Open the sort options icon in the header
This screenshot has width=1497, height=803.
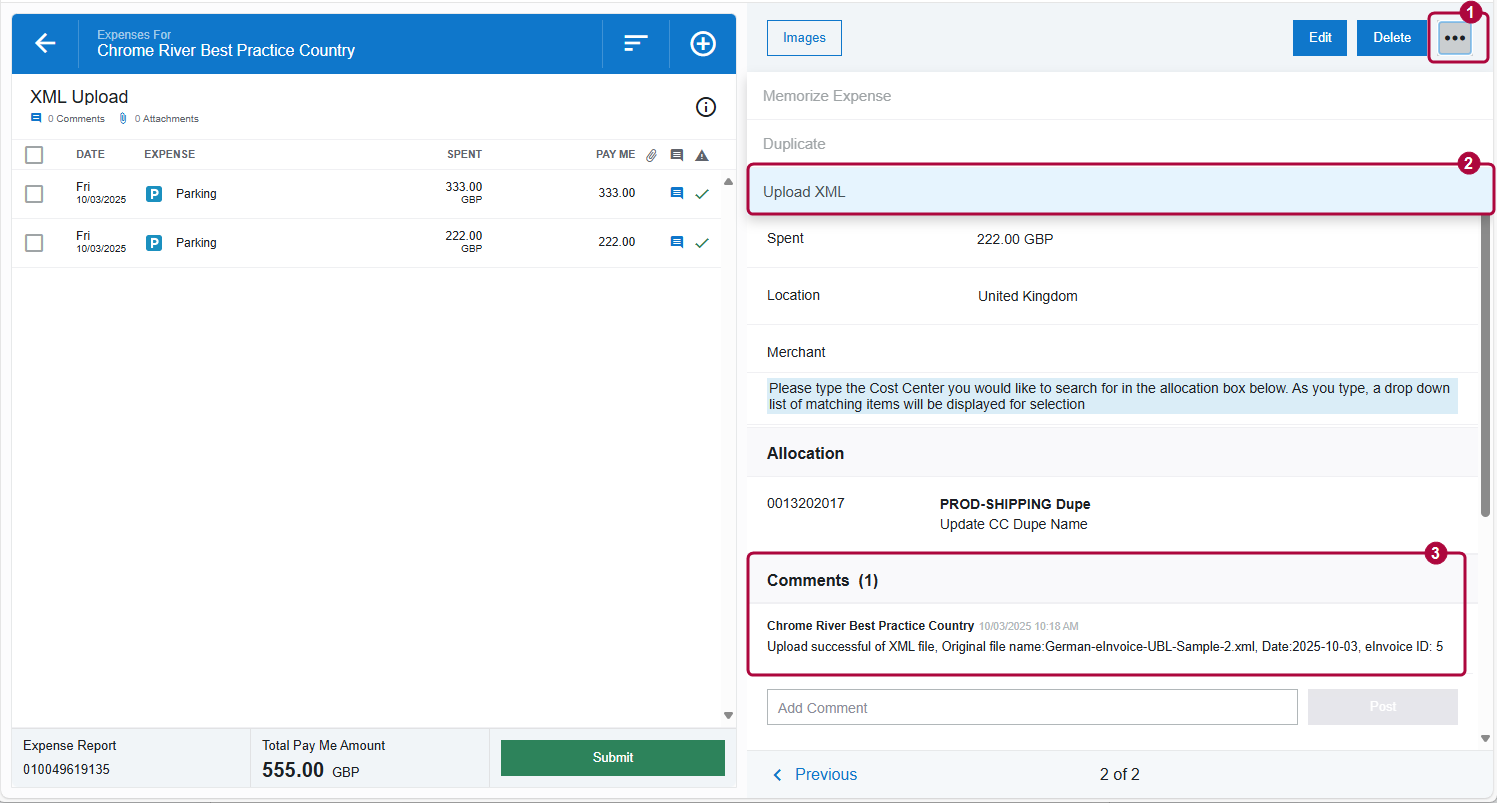635,43
